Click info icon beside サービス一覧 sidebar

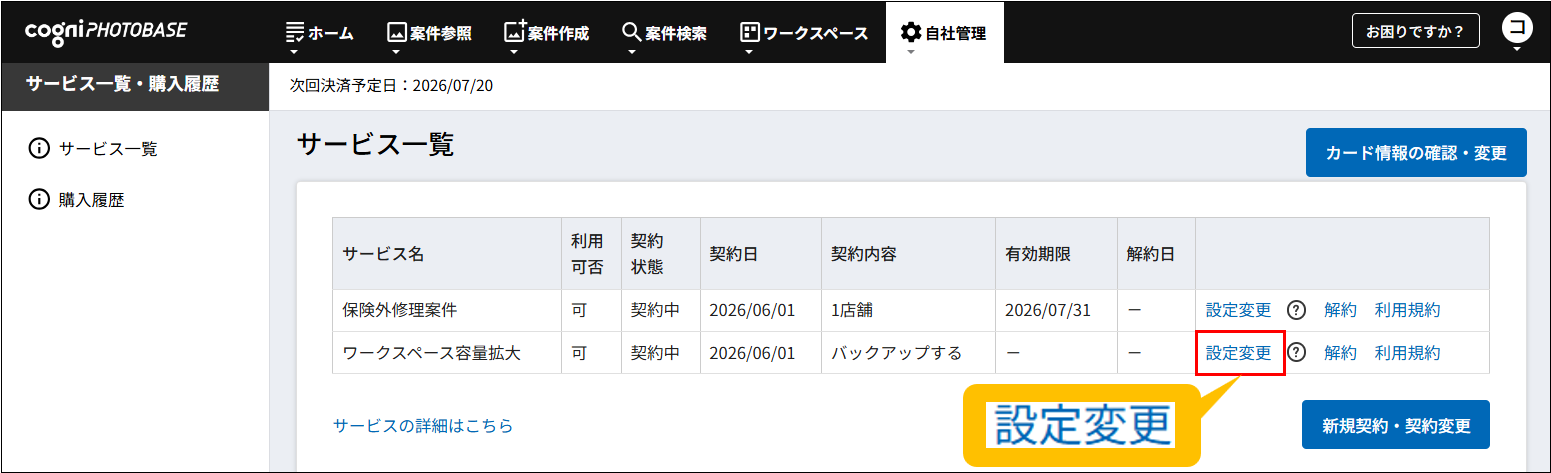(x=39, y=149)
